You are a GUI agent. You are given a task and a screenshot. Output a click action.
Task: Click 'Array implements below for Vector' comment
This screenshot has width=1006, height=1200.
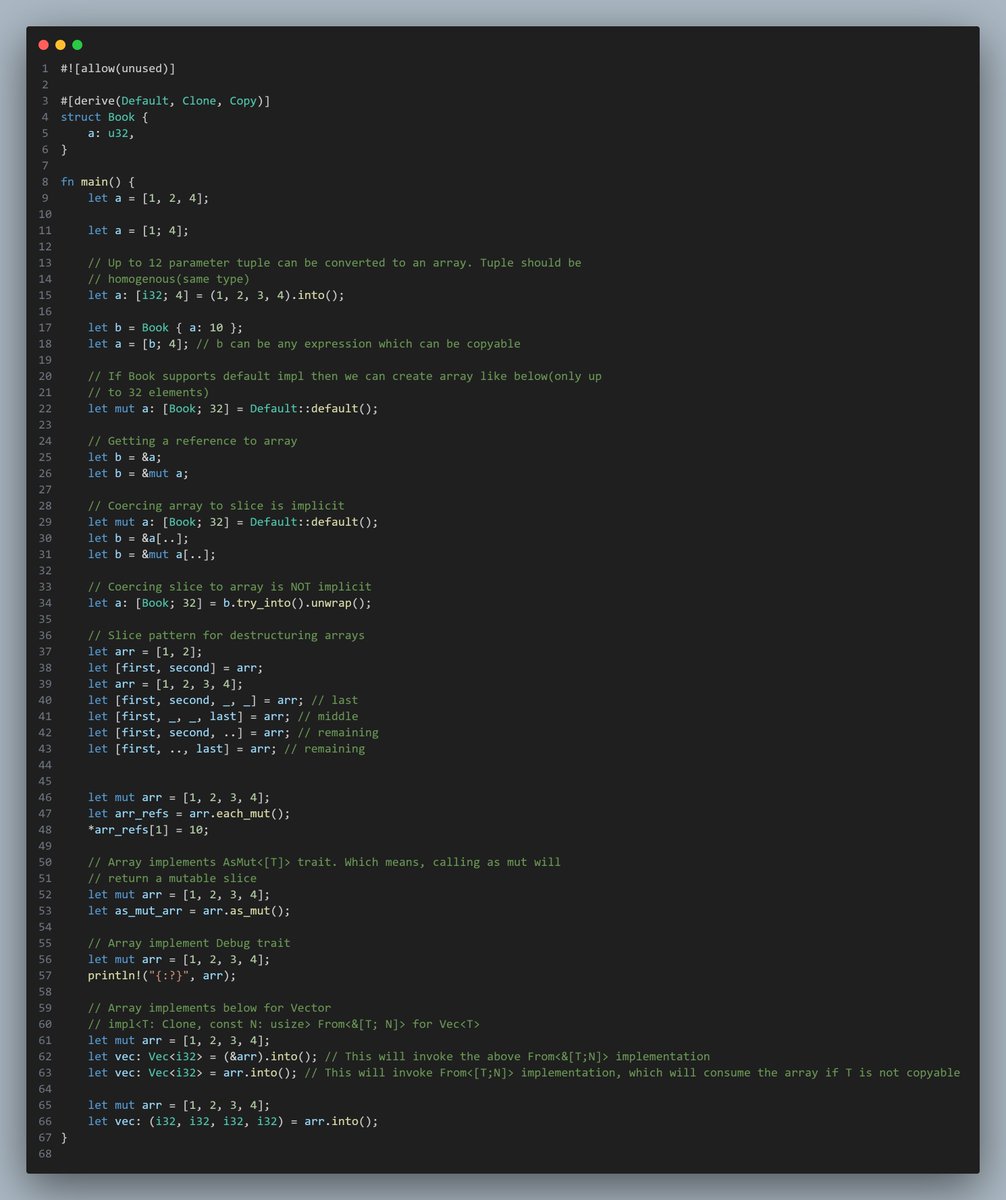pyautogui.click(x=209, y=1008)
